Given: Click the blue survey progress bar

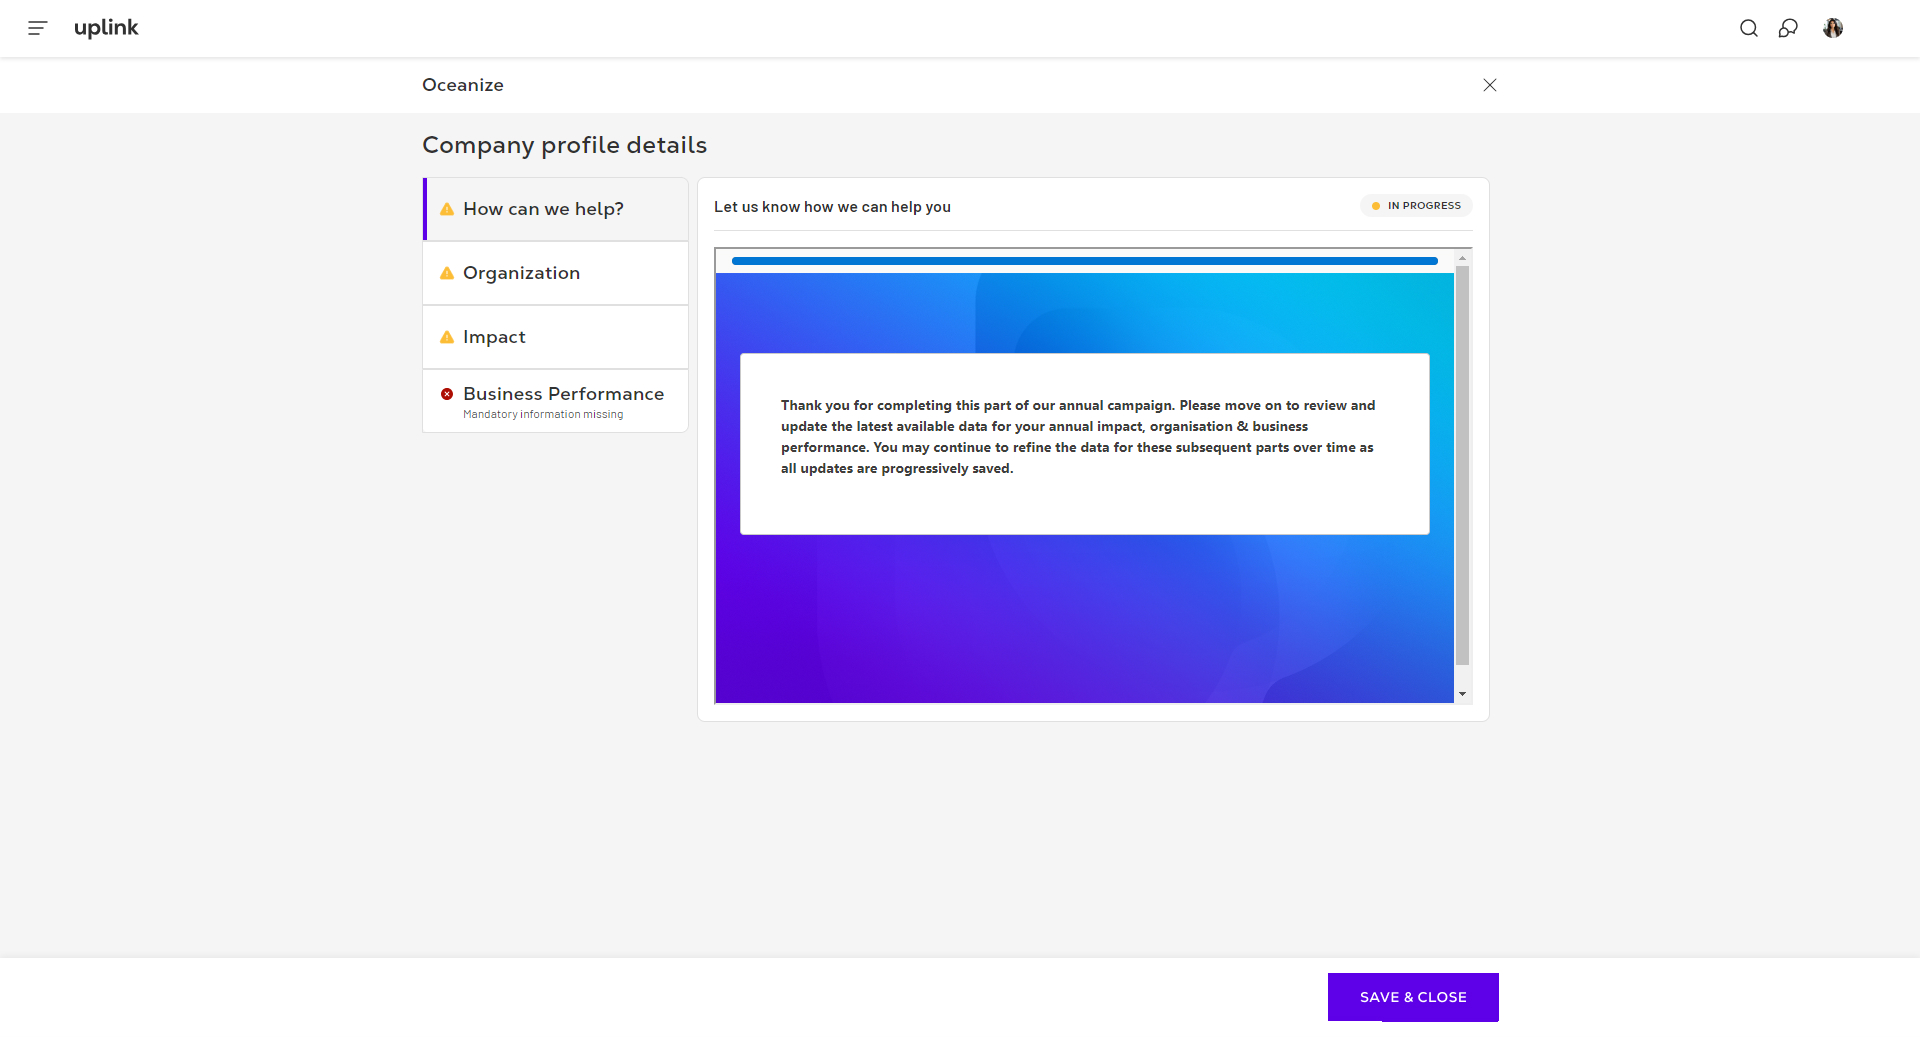Looking at the screenshot, I should coord(1084,261).
